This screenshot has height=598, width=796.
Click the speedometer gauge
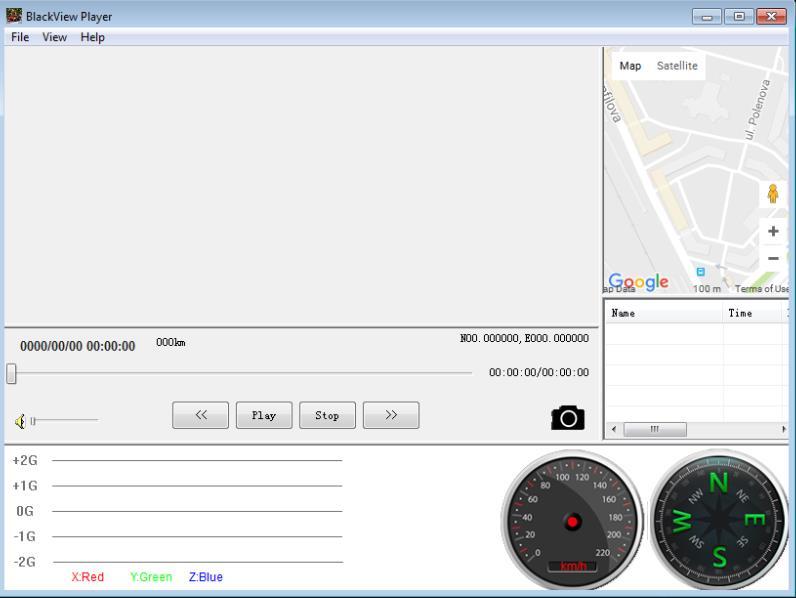pyautogui.click(x=573, y=520)
